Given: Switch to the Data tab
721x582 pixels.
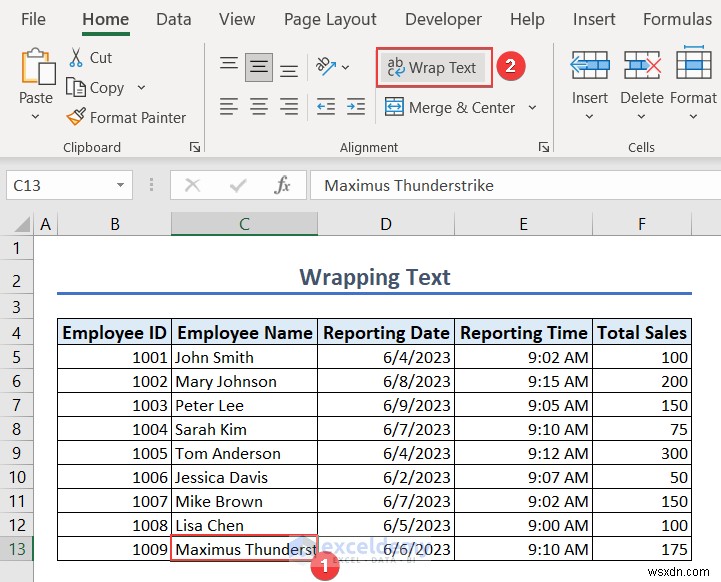Looking at the screenshot, I should tap(174, 19).
